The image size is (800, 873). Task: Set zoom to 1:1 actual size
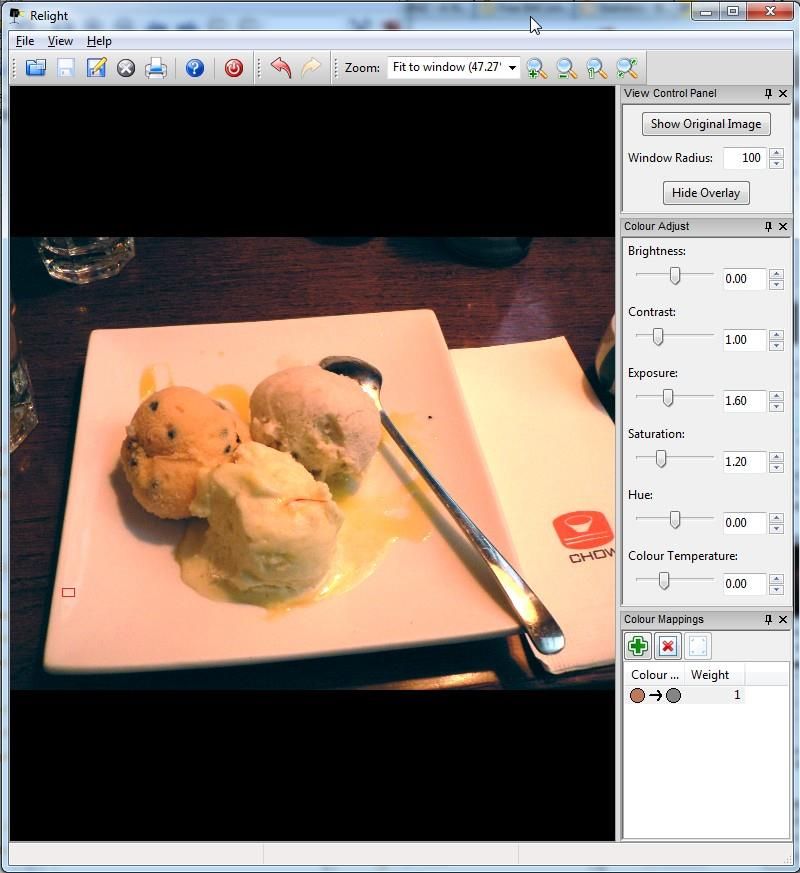(596, 68)
